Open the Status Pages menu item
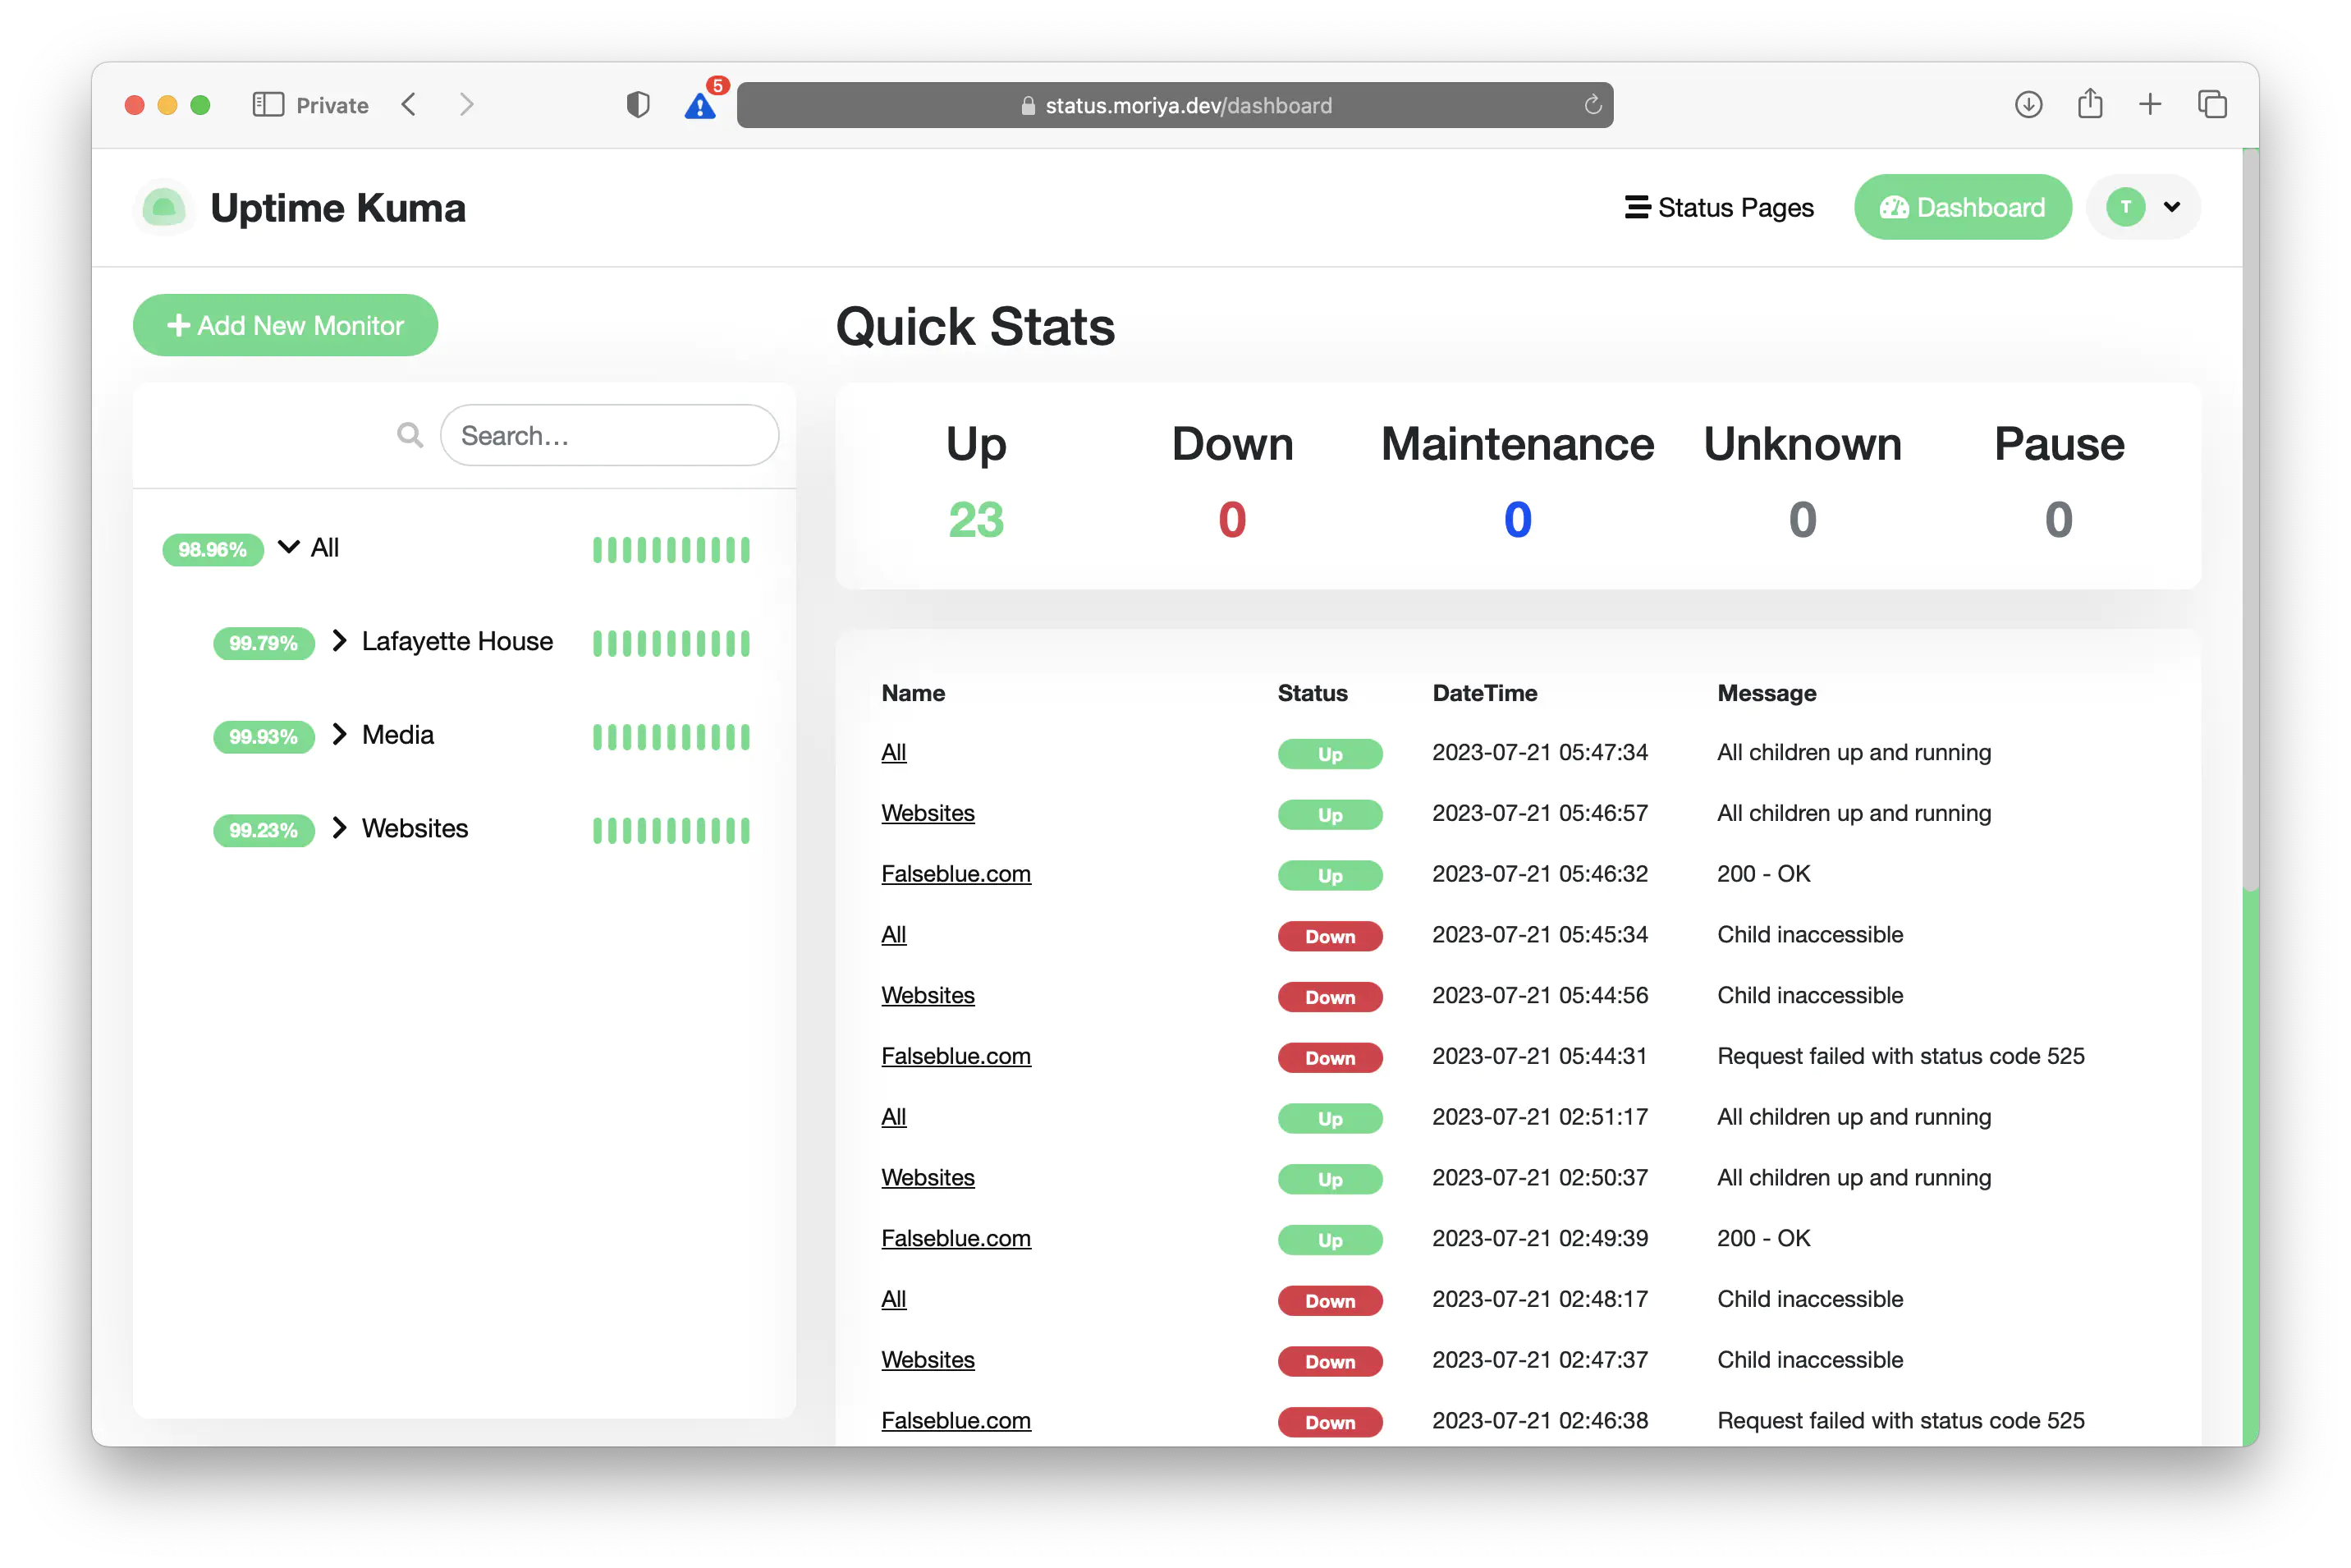 (x=1719, y=207)
